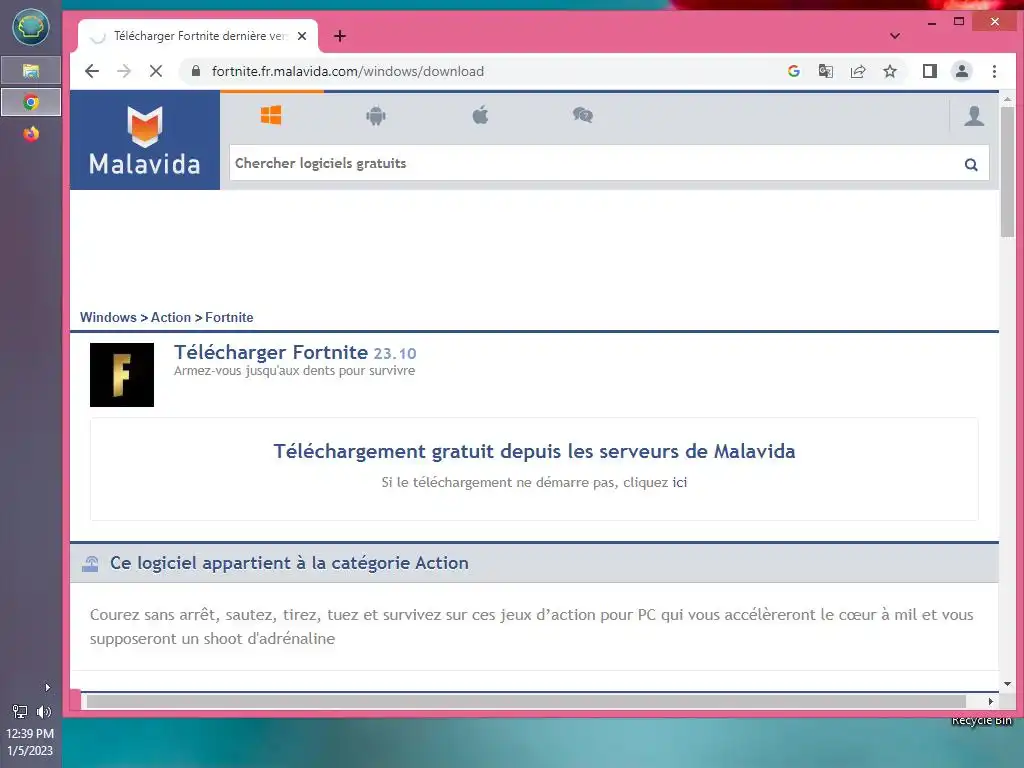Open Chrome side panel
Image resolution: width=1024 pixels, height=768 pixels.
(929, 71)
